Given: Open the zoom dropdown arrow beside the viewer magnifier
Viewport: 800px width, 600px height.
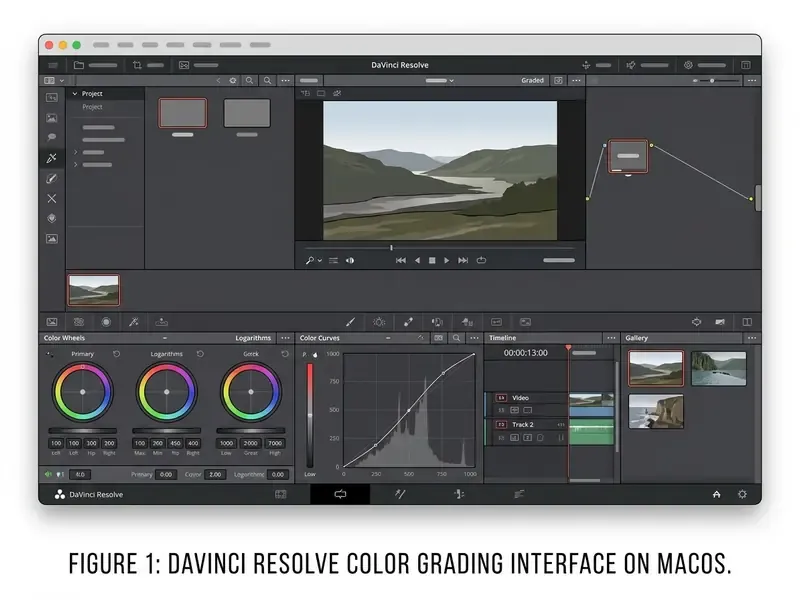Looking at the screenshot, I should tap(320, 260).
